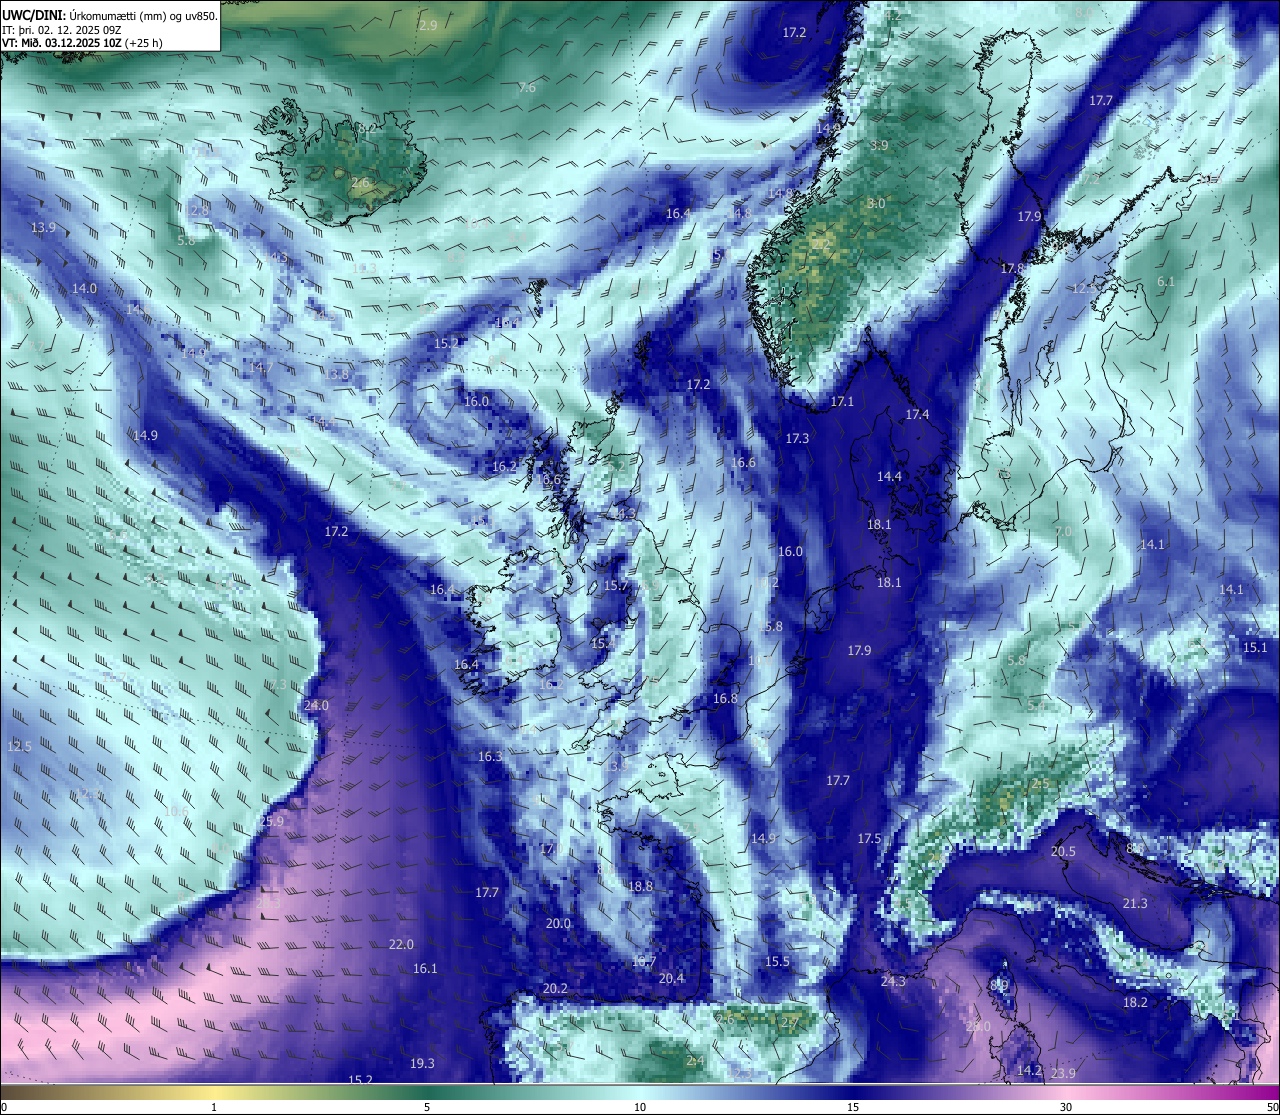Image resolution: width=1280 pixels, height=1115 pixels.
Task: Click the 24.3 value over the Mediterranean
Action: (x=893, y=981)
